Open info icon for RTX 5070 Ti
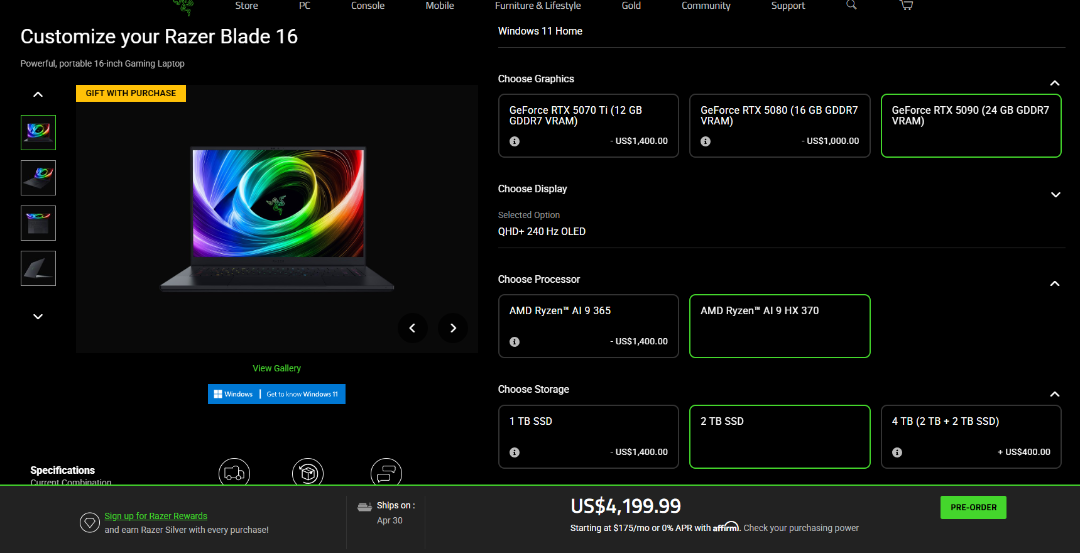Viewport: 1080px width, 553px height. pyautogui.click(x=515, y=141)
